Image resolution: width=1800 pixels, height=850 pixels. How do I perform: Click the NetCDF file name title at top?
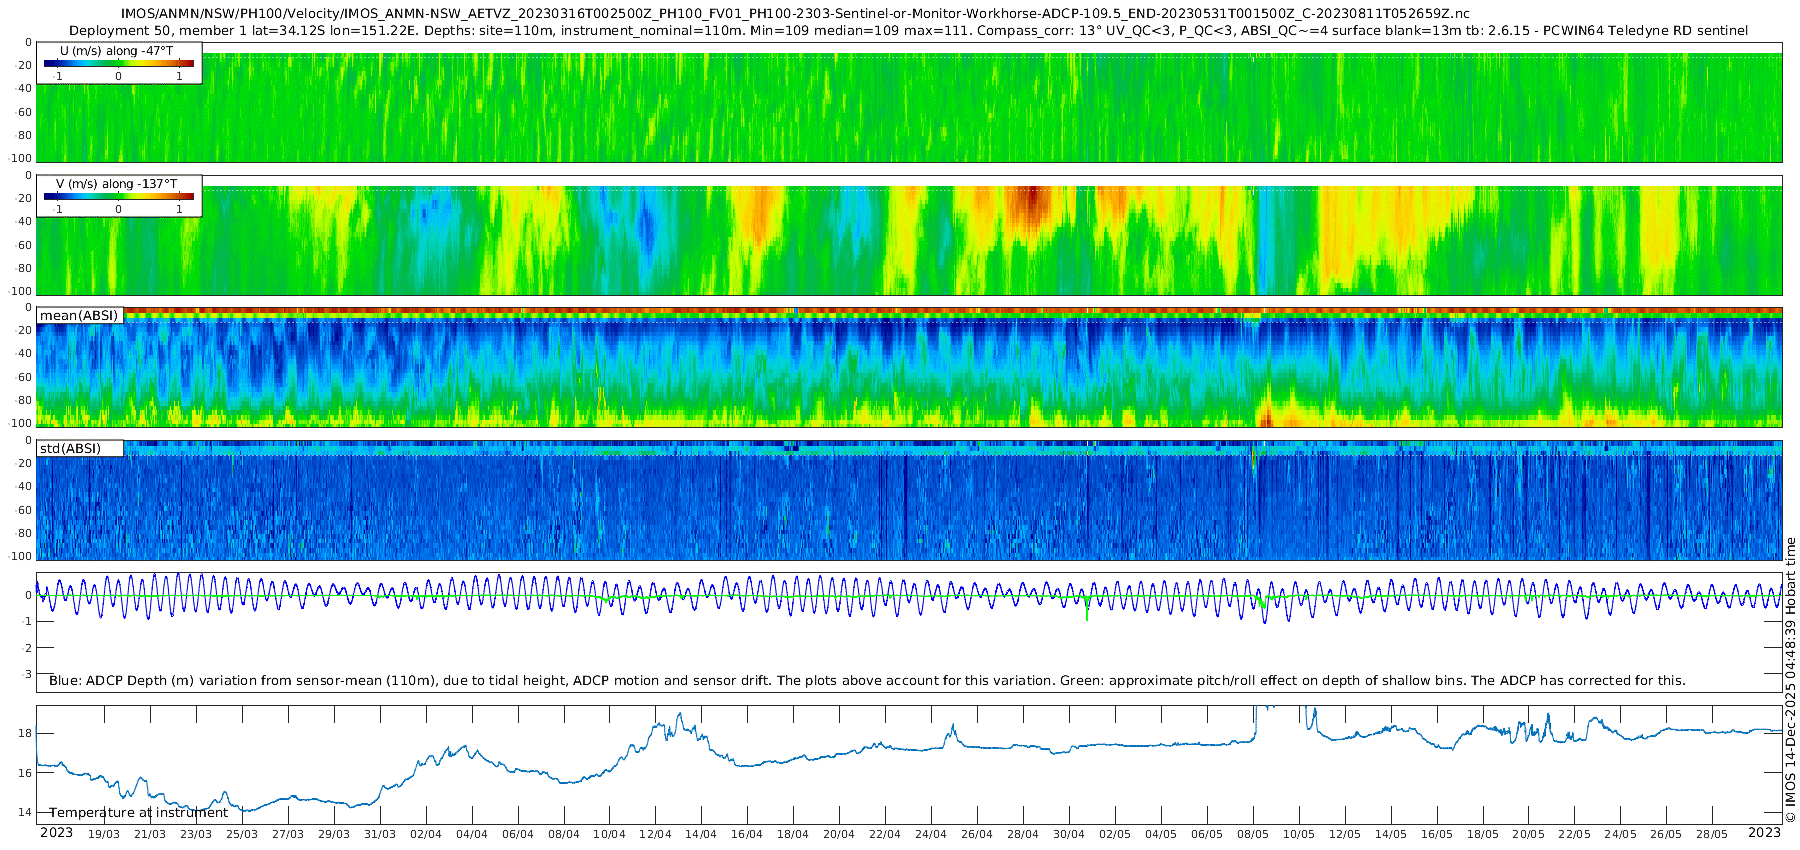[x=795, y=14]
